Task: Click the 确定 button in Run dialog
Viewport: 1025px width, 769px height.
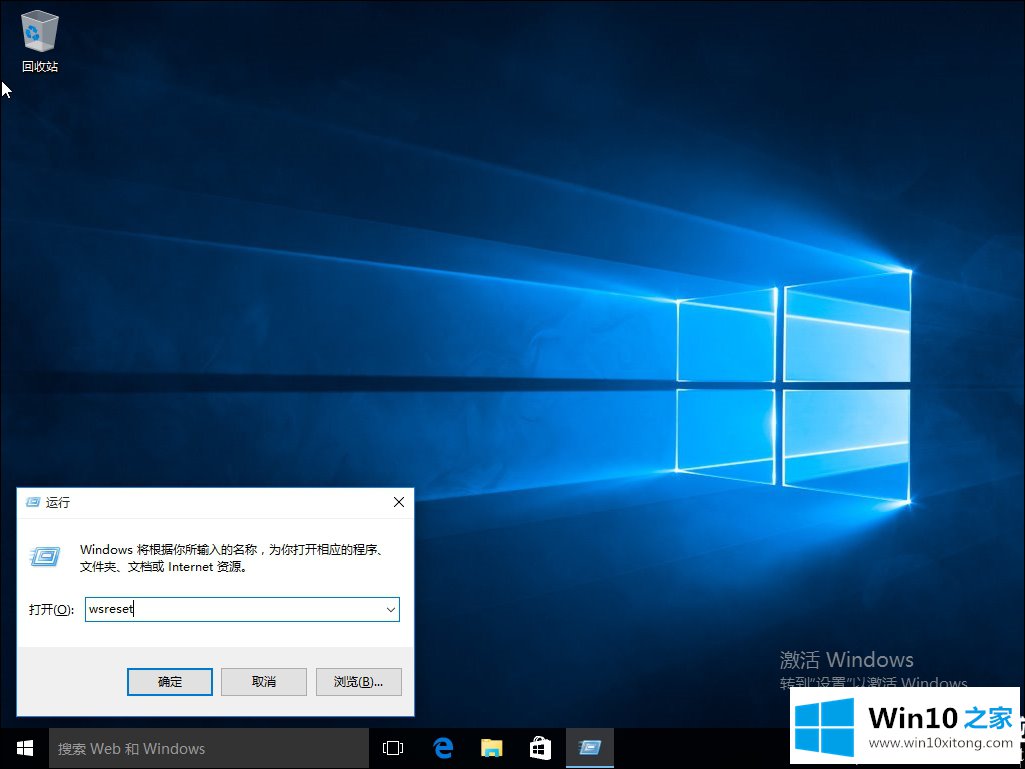Action: [170, 681]
